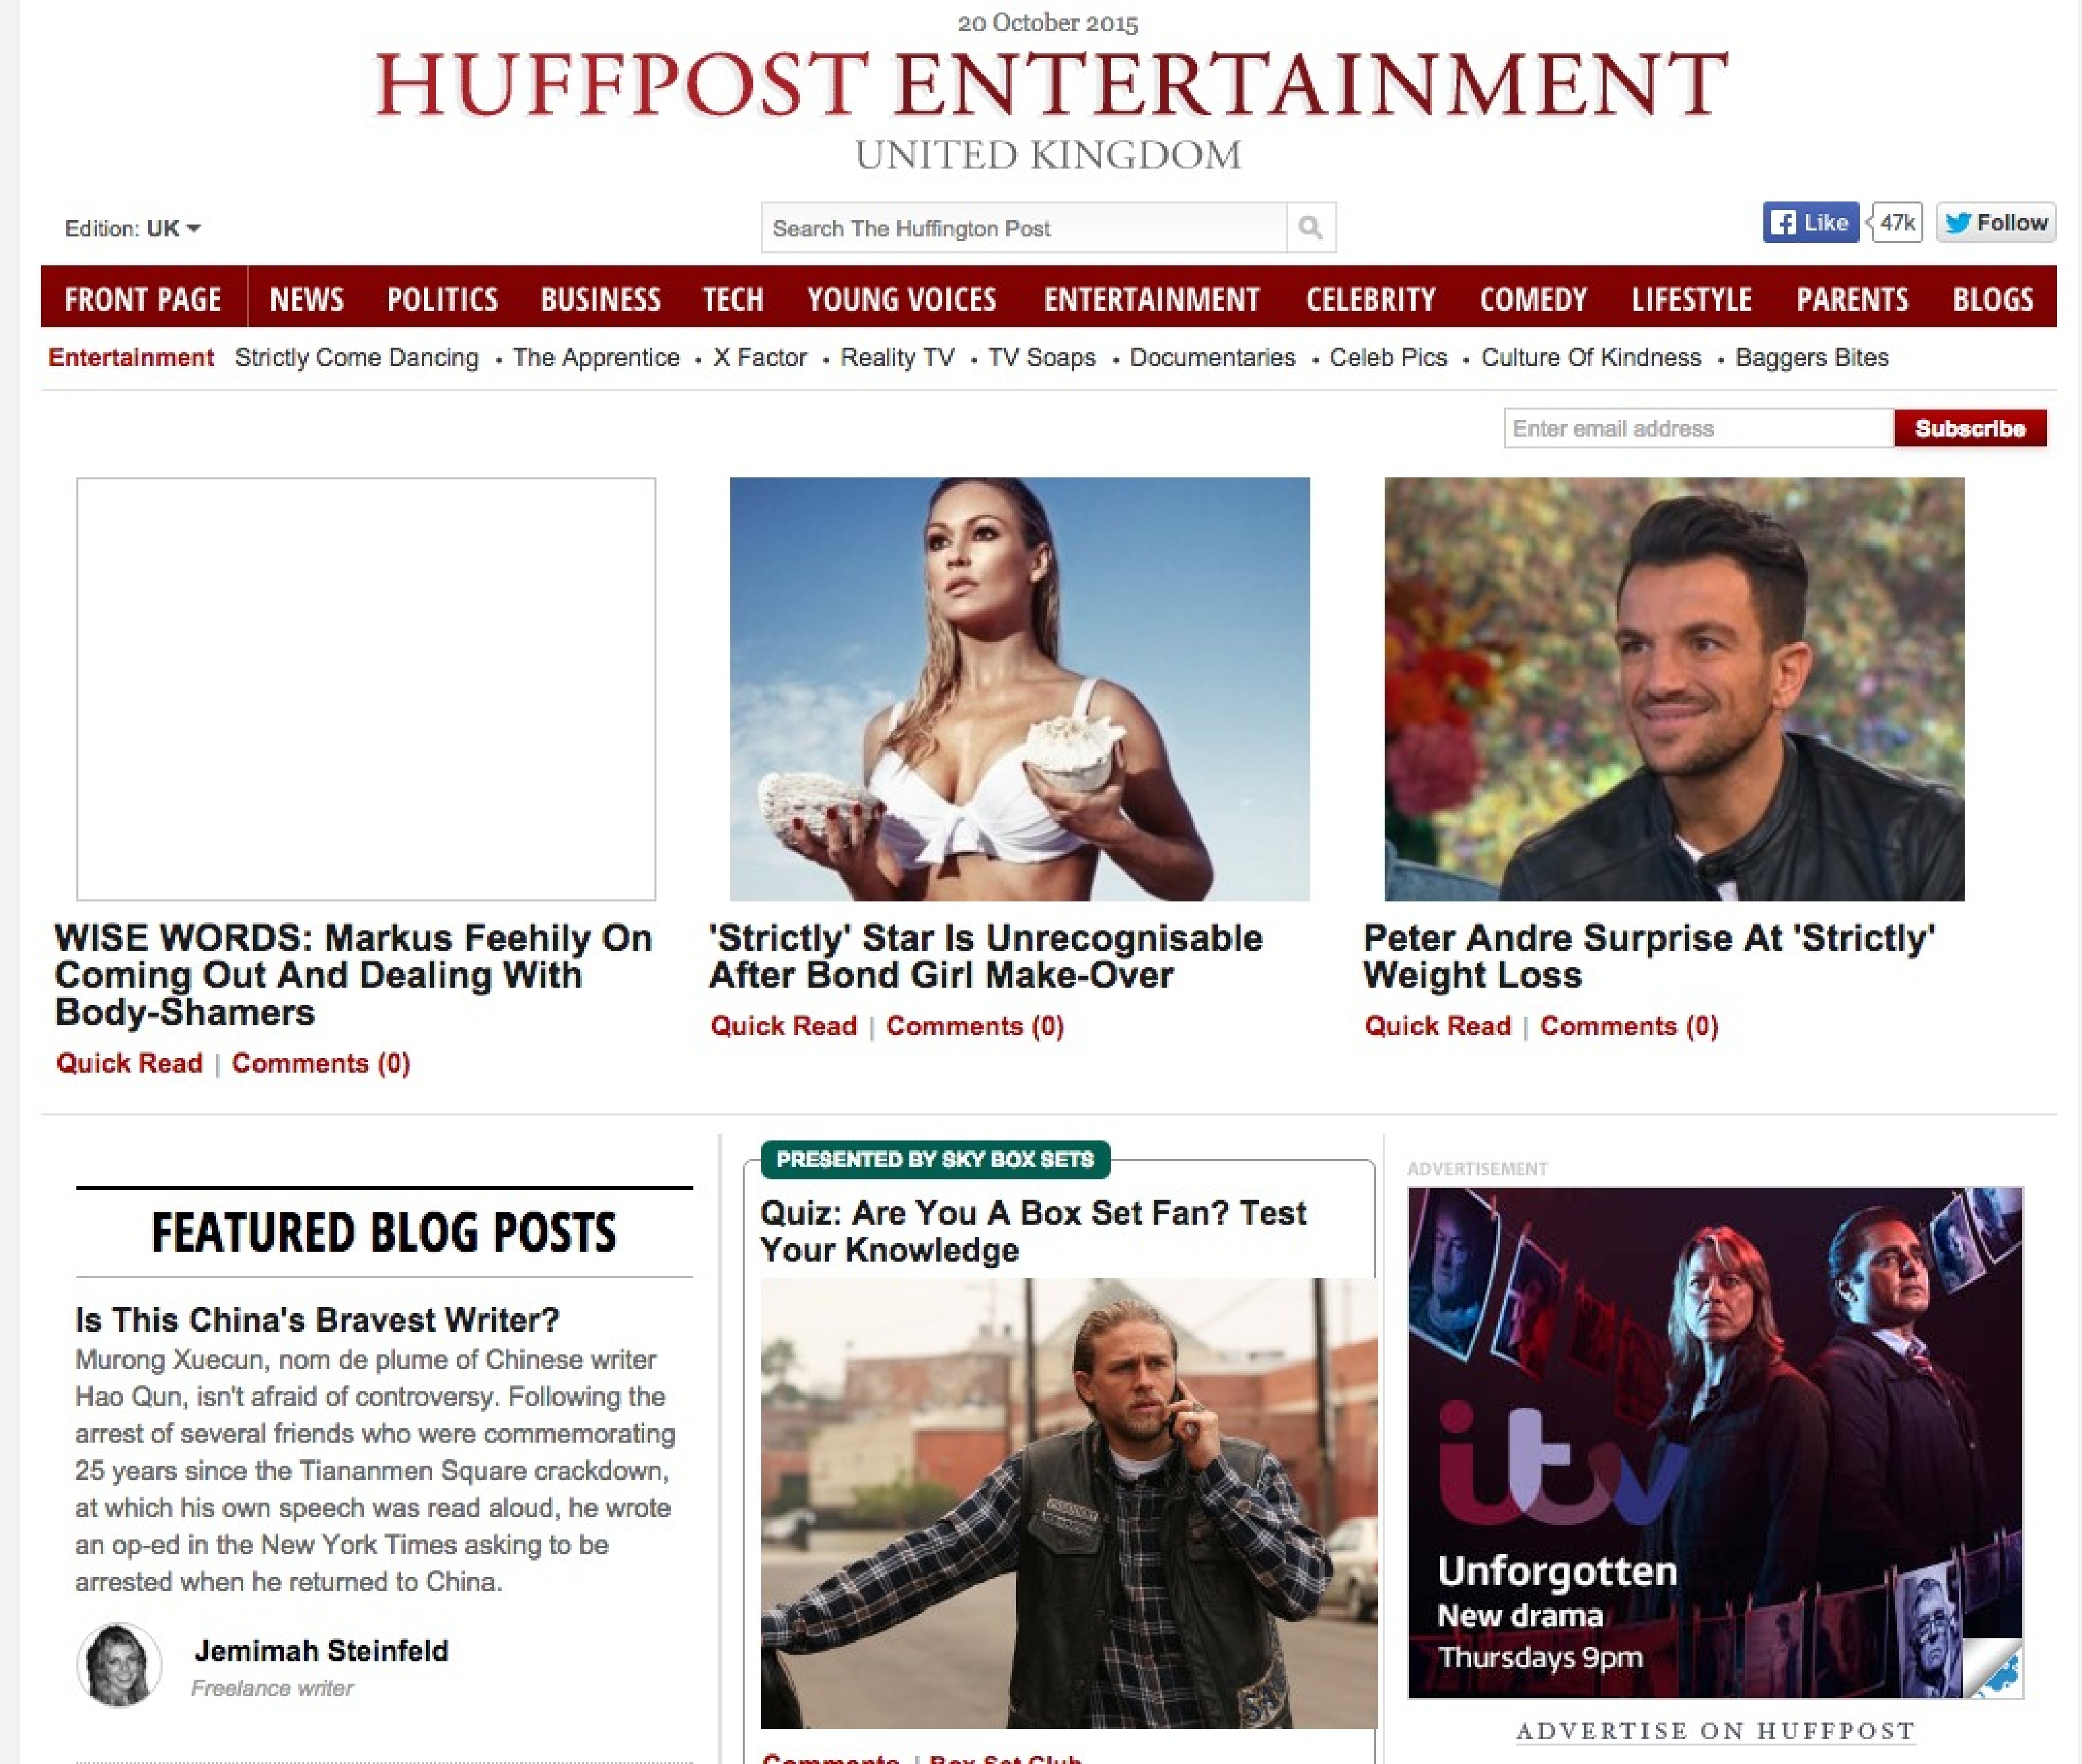Go to TV Soaps section

[1042, 357]
